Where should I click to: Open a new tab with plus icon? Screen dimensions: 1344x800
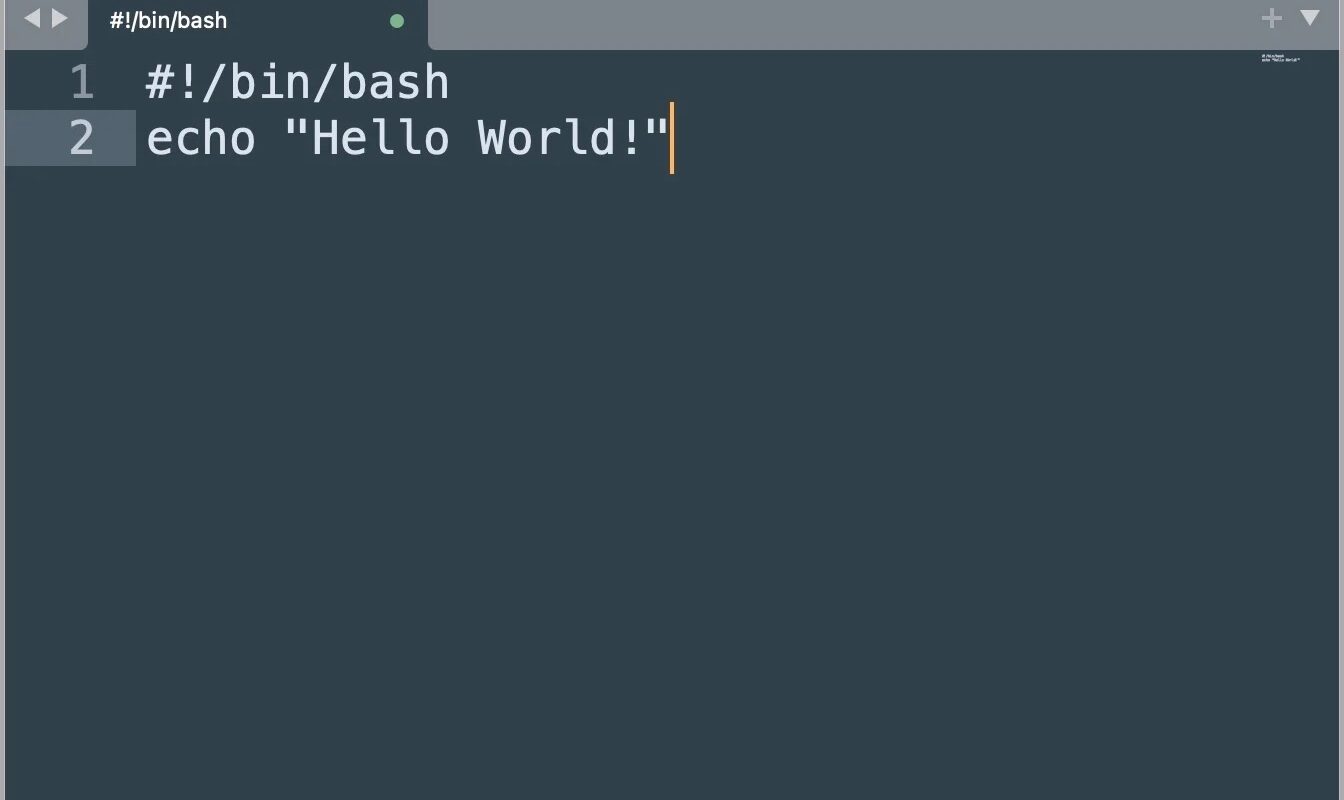point(1271,18)
